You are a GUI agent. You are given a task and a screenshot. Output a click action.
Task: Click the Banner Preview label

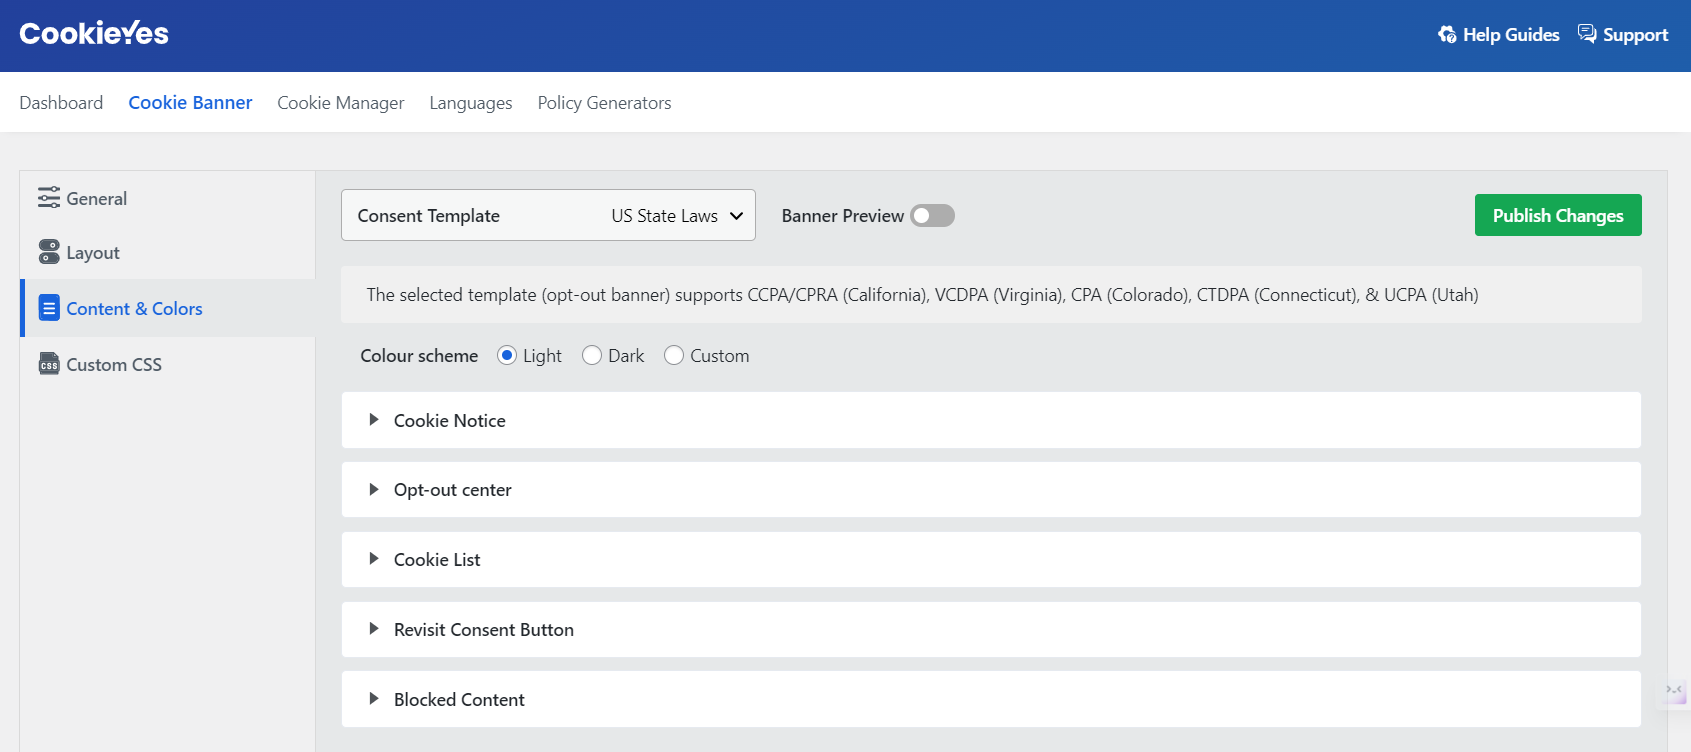[843, 216]
